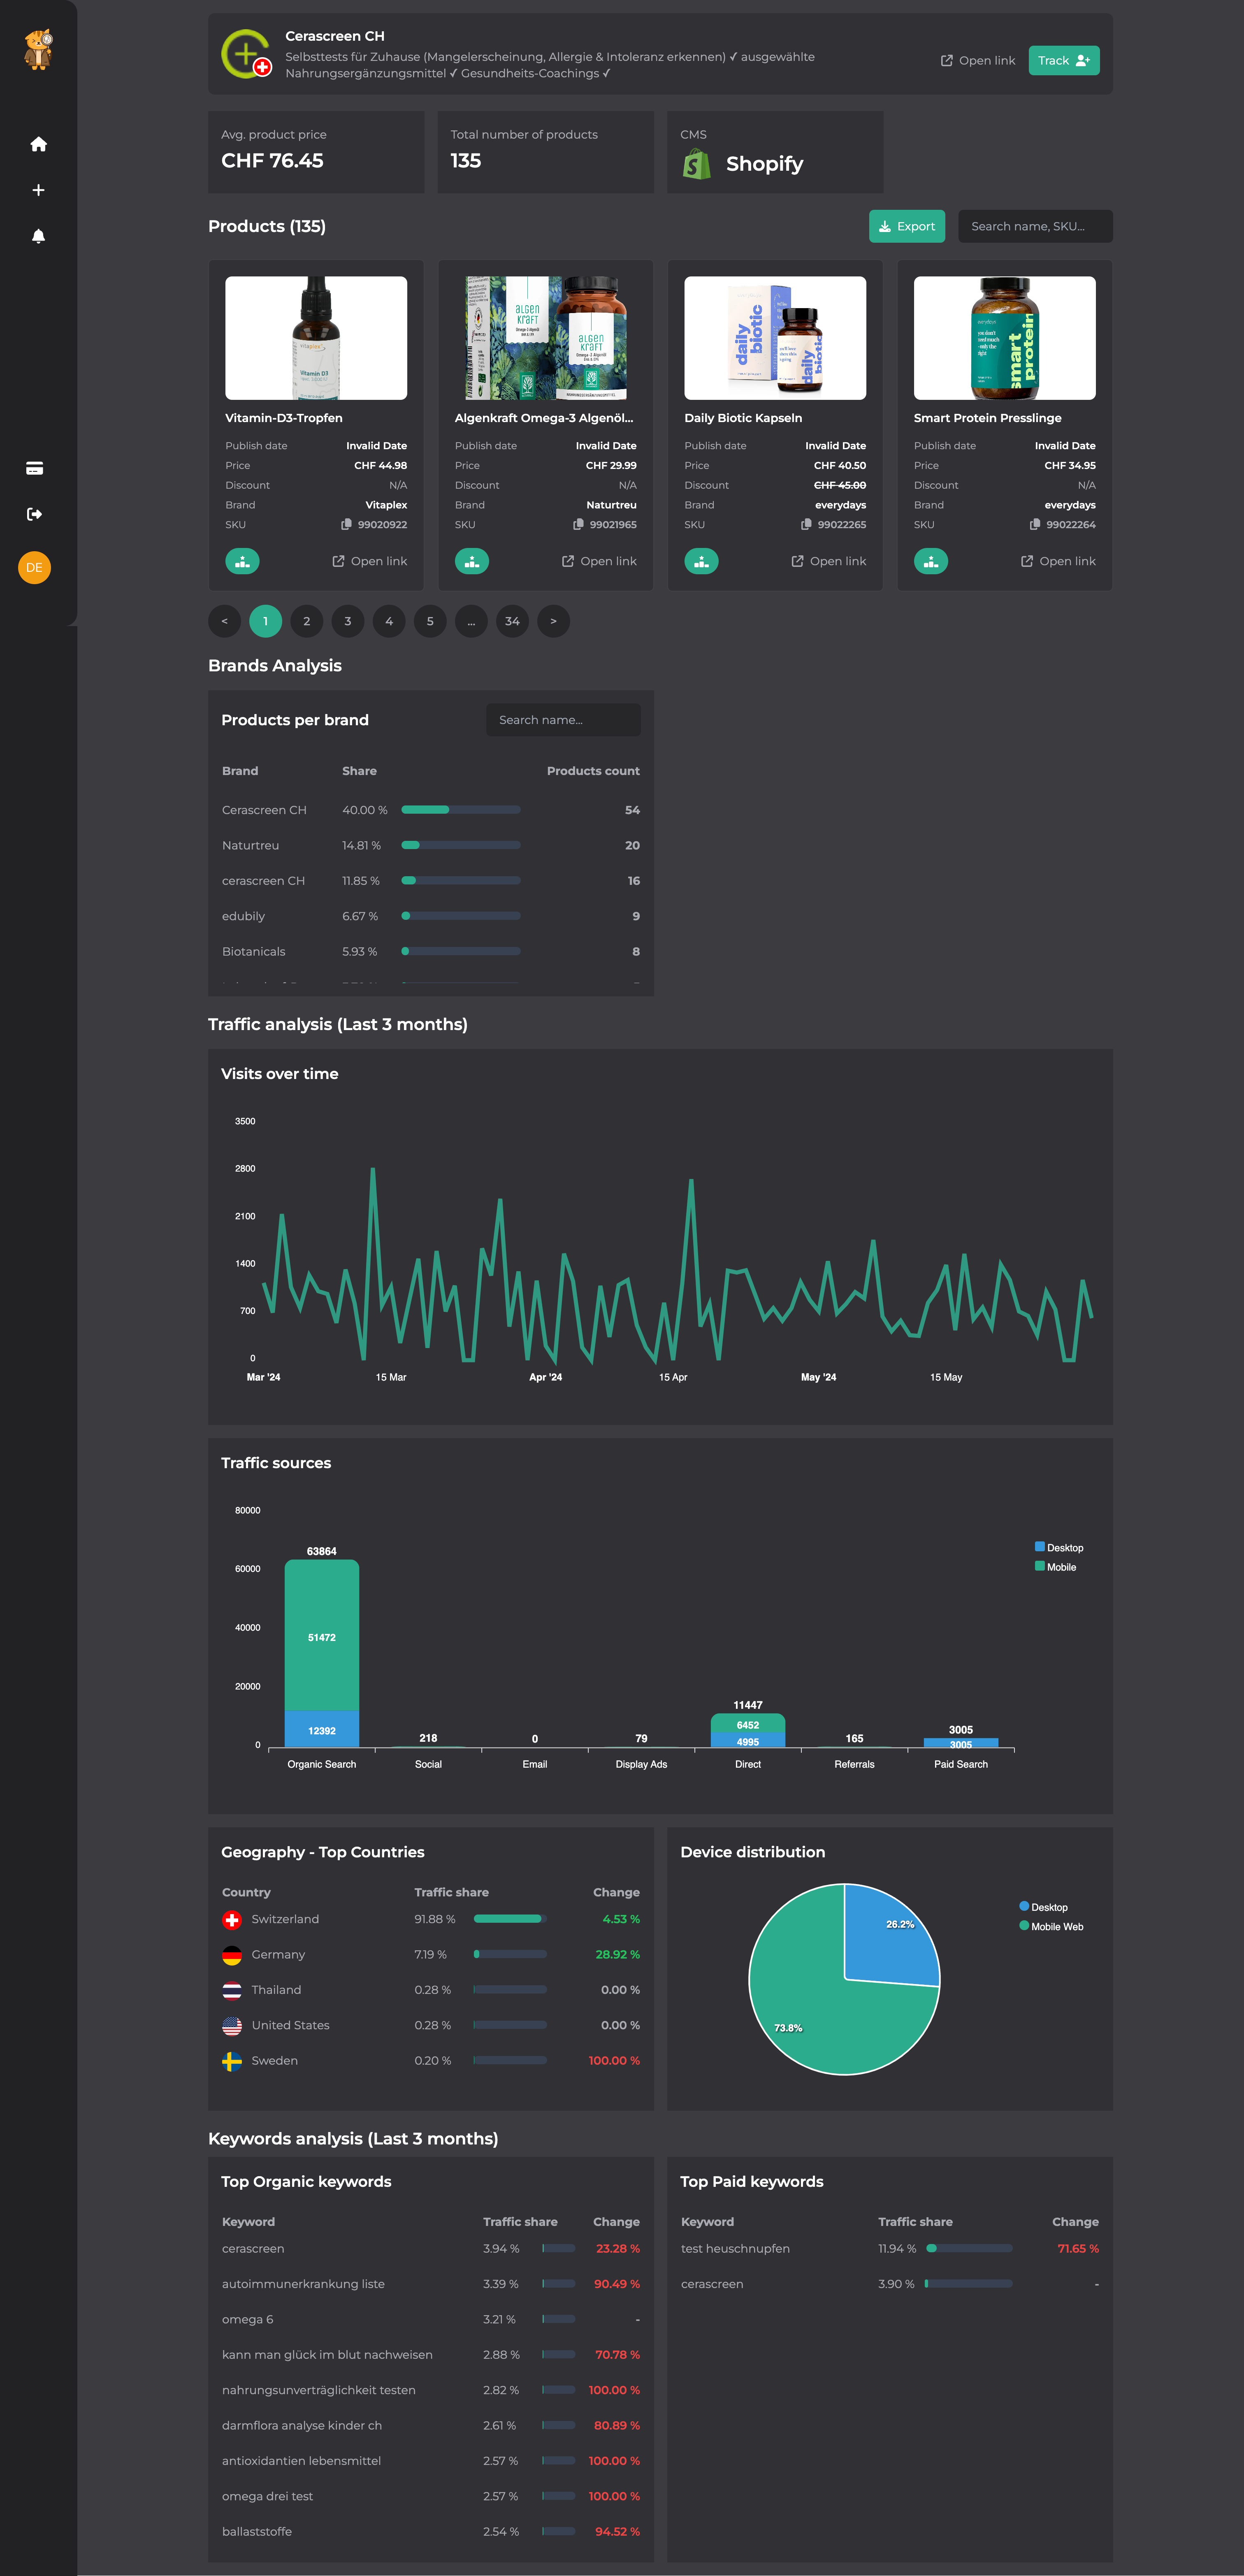Click the fox logo at top of sidebar

[38, 49]
